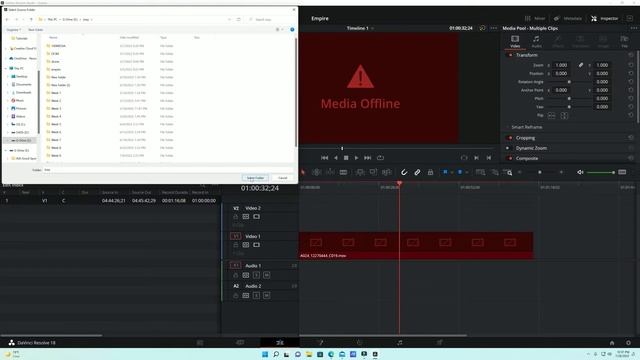This screenshot has height=360, width=640.
Task: Stop playback in the viewer
Action: pyautogui.click(x=346, y=158)
